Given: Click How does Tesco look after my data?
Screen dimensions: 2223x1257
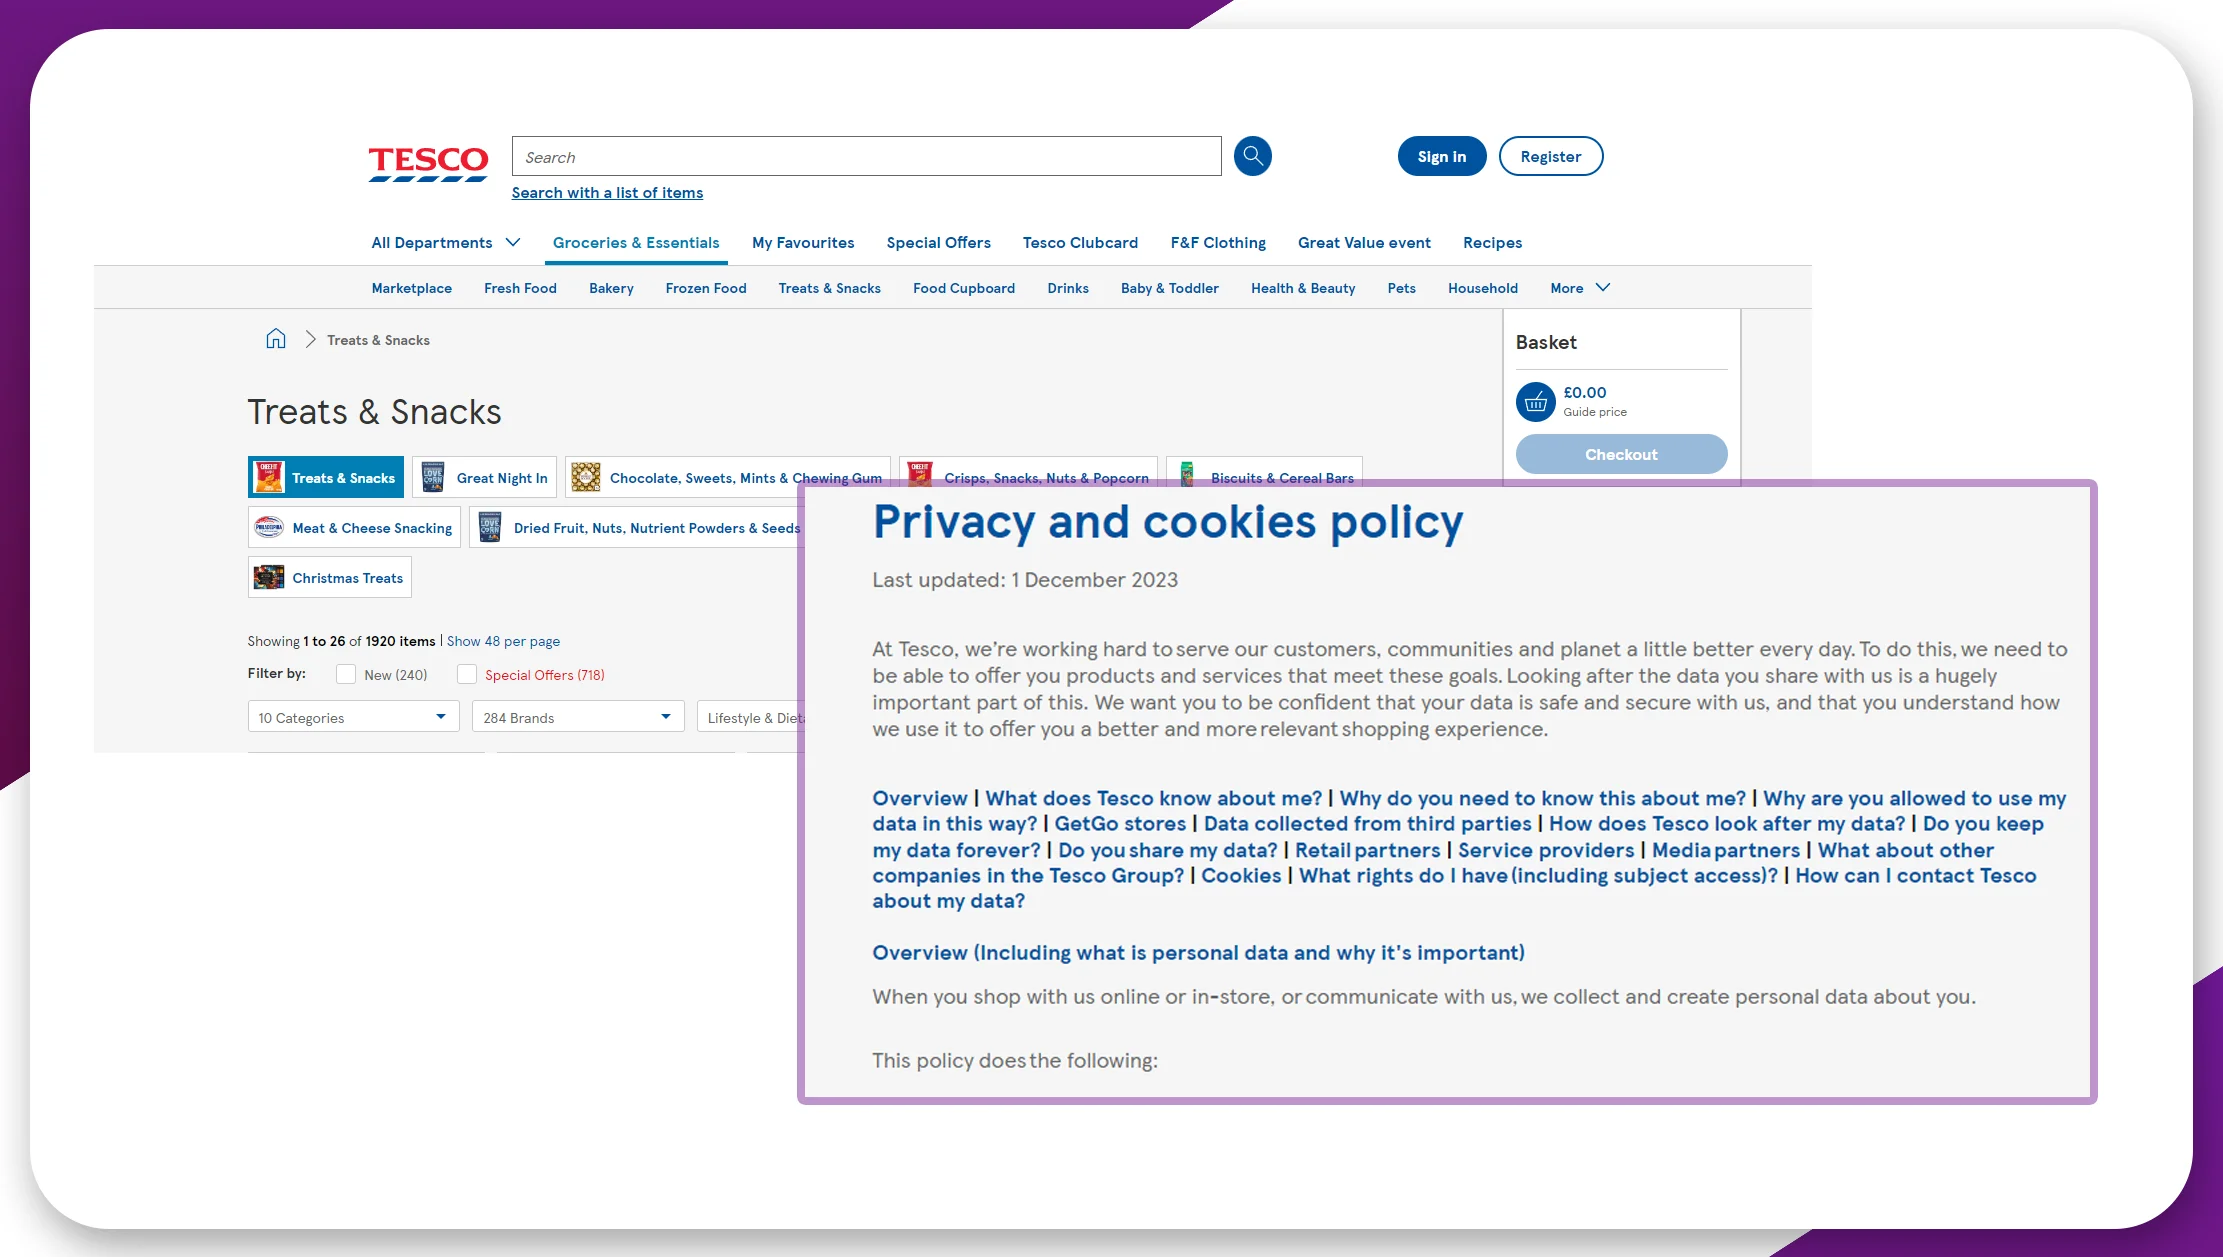Looking at the screenshot, I should (1727, 824).
